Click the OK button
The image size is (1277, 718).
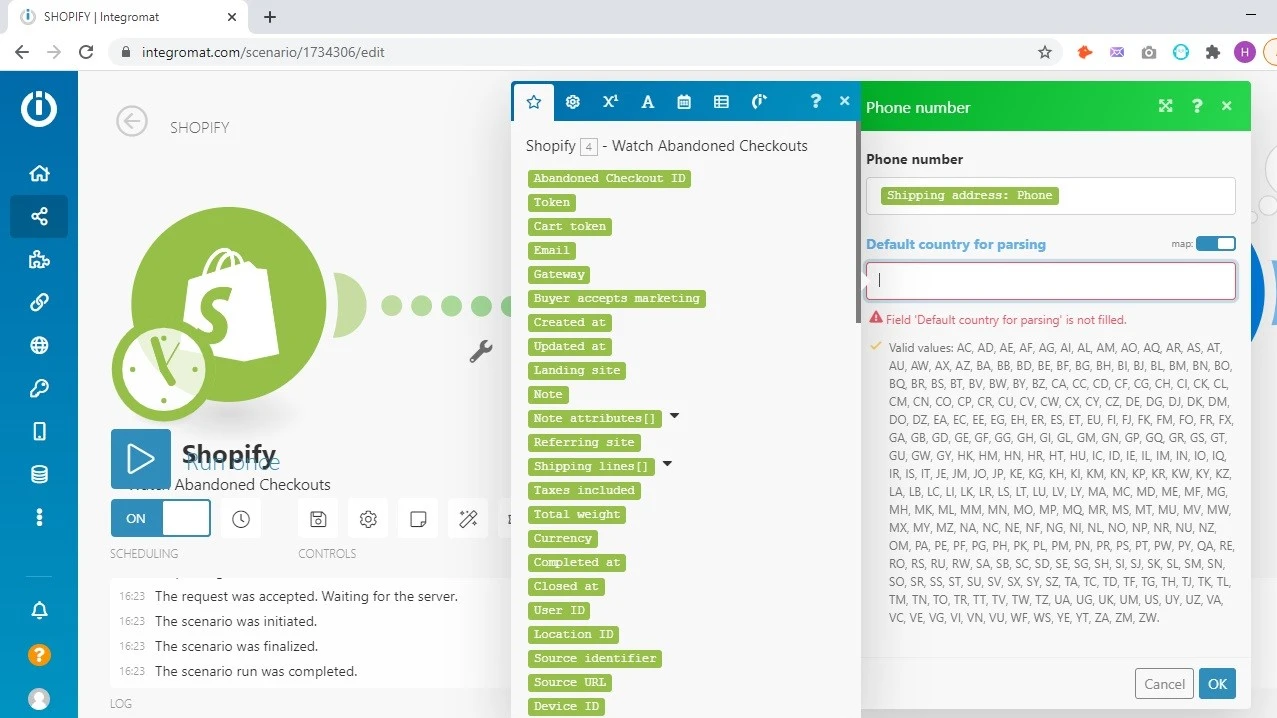[x=1217, y=684]
